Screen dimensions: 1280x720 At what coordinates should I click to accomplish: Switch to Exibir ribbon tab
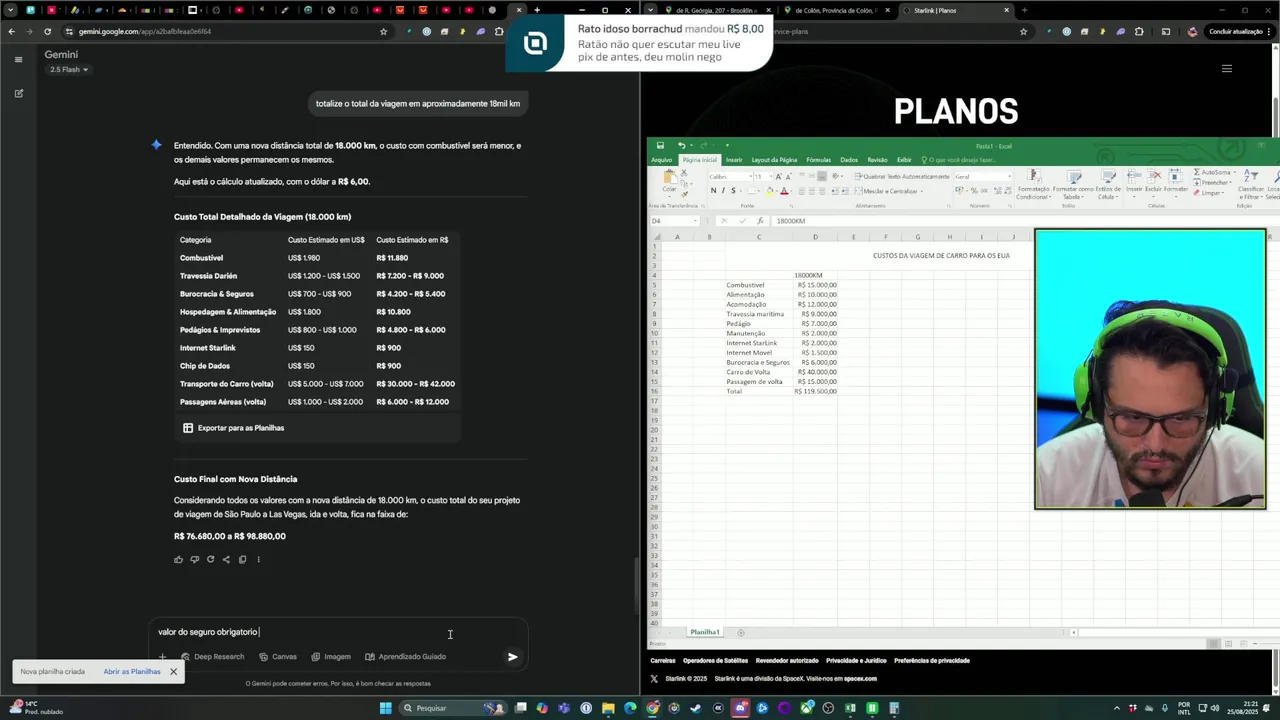(x=904, y=160)
